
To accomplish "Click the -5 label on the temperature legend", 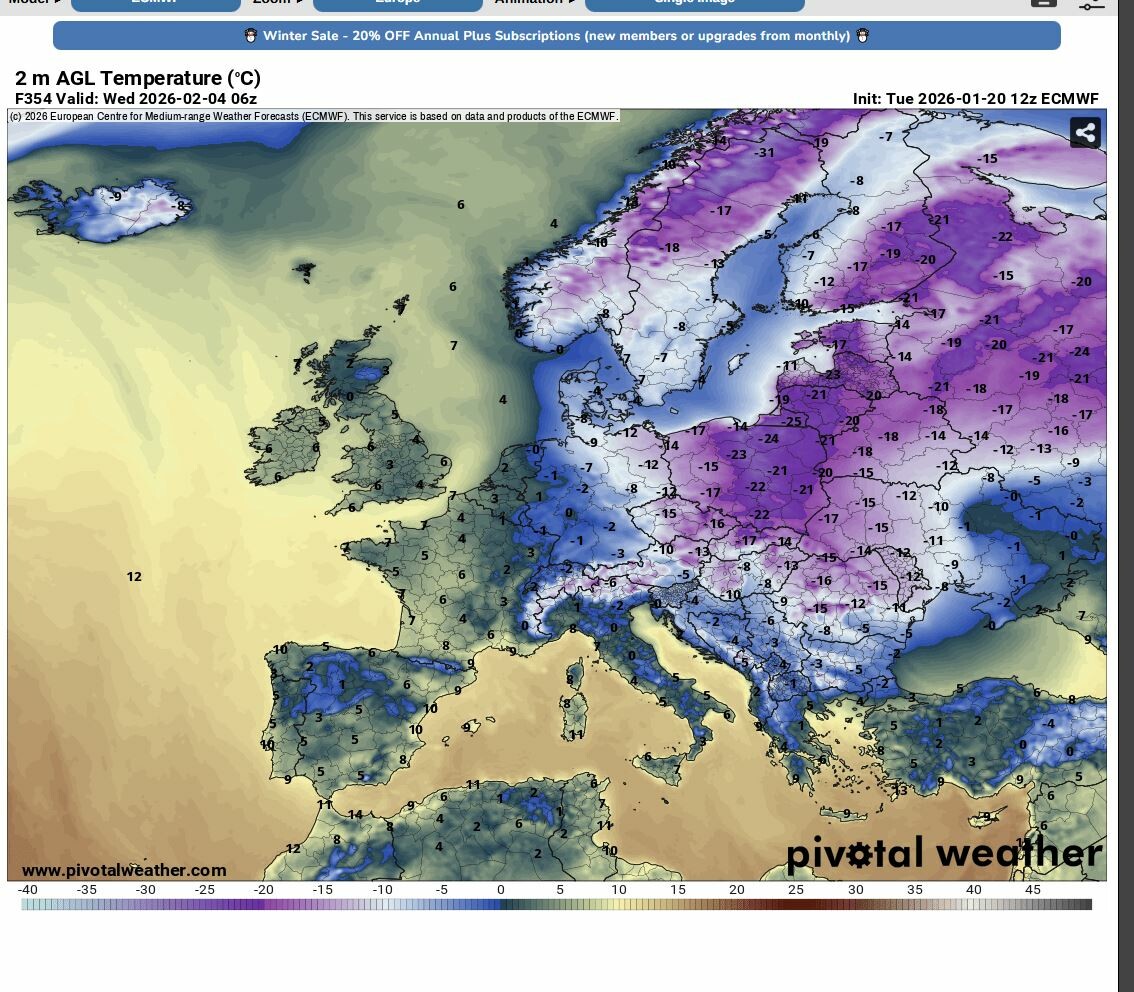I will (441, 890).
